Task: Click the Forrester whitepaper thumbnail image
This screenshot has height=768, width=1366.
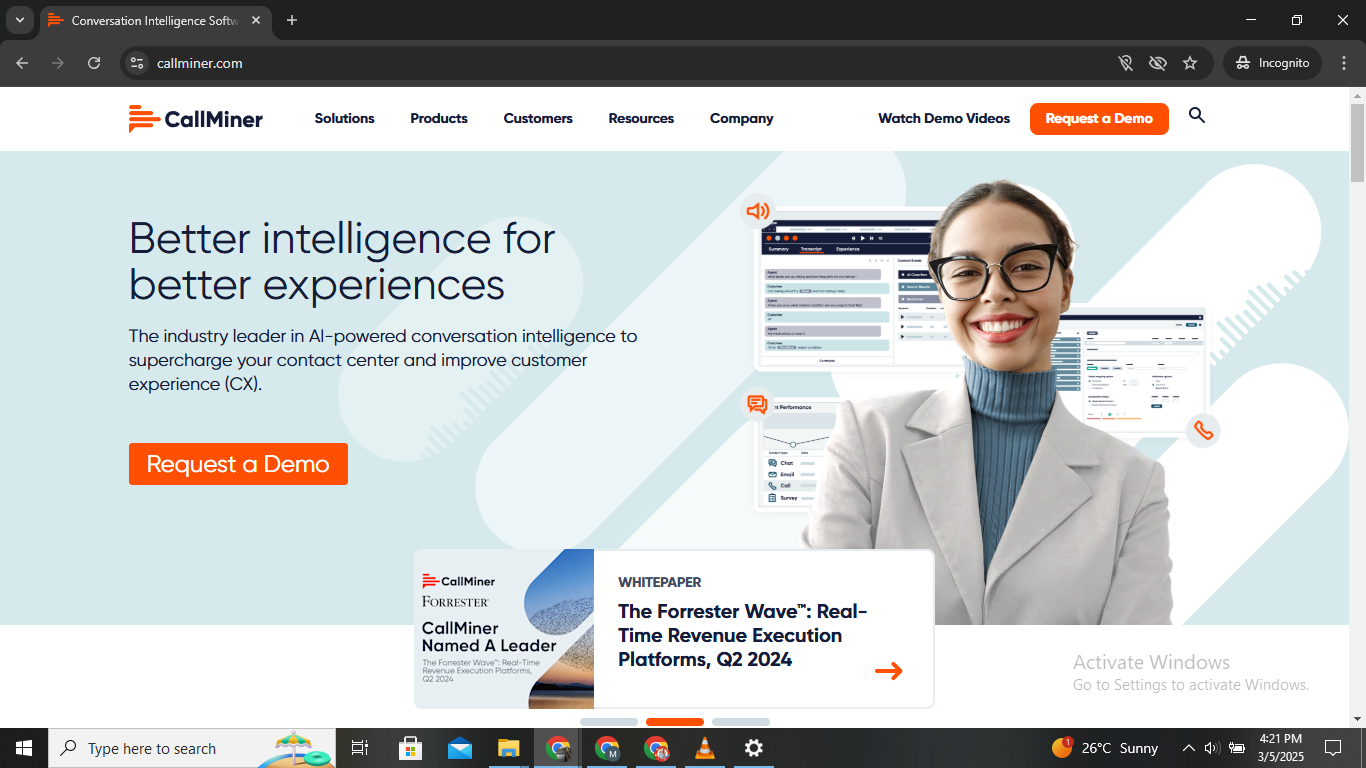Action: [x=504, y=629]
